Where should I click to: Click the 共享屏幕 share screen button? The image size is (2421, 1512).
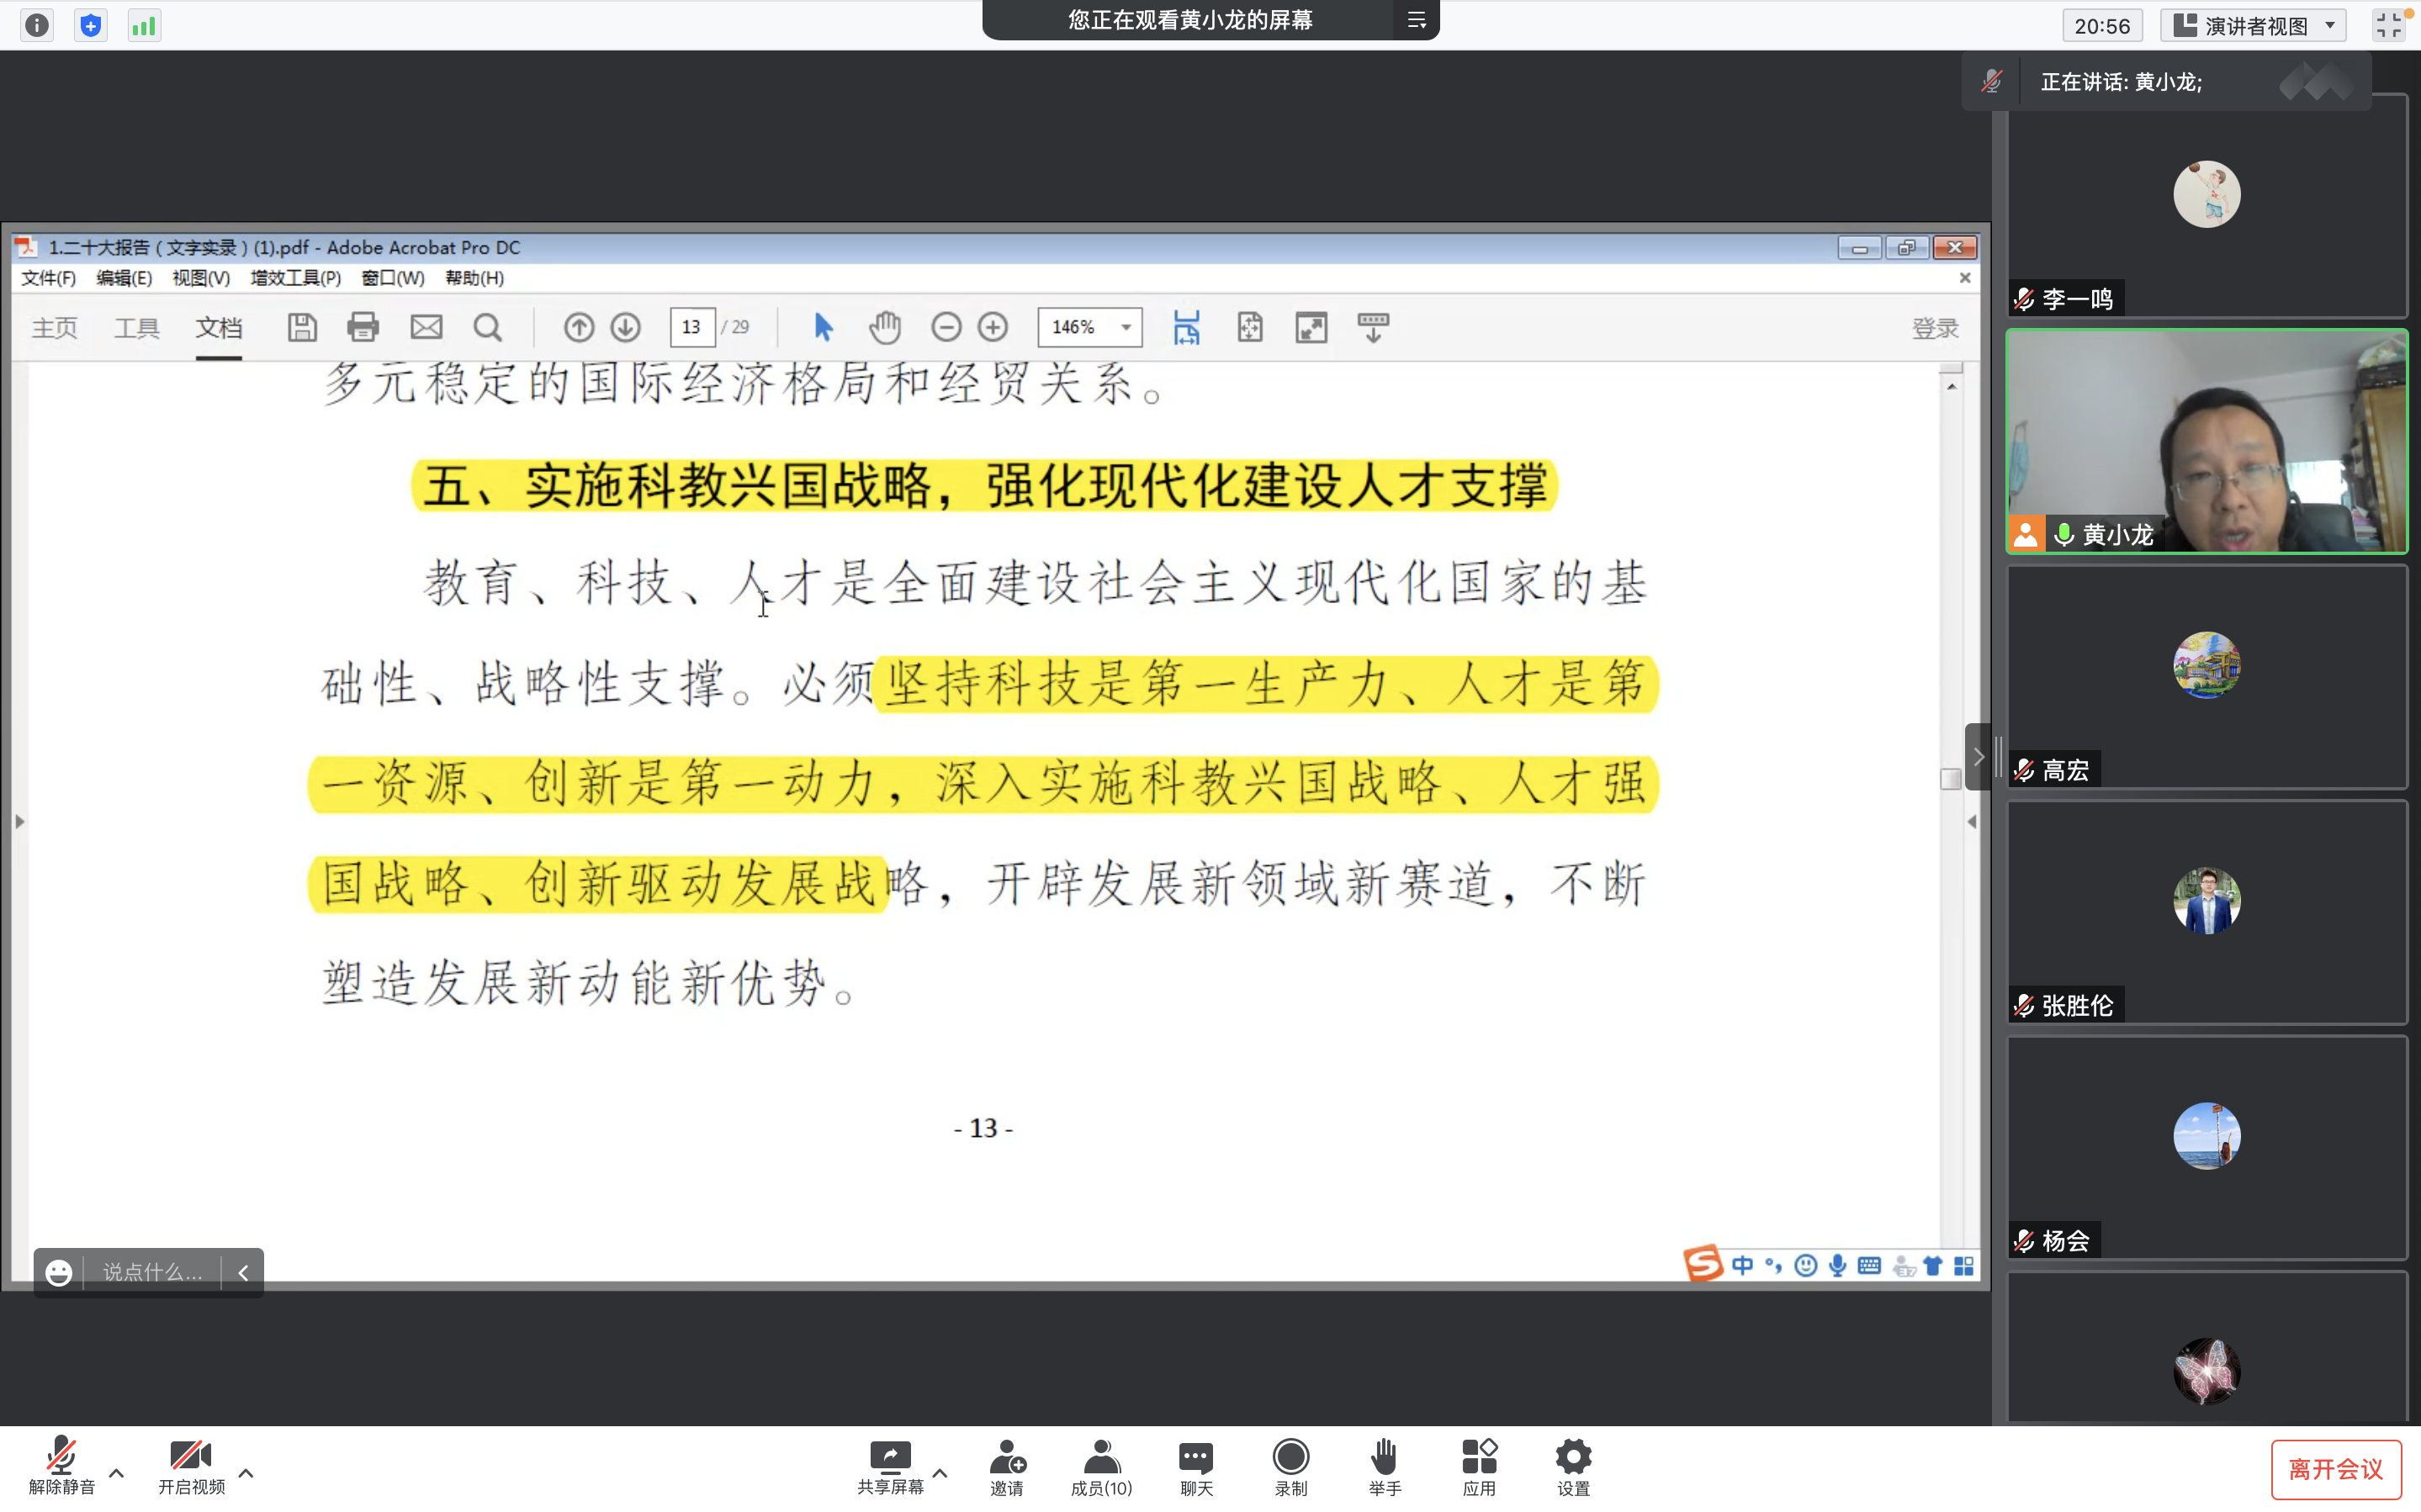(x=890, y=1466)
